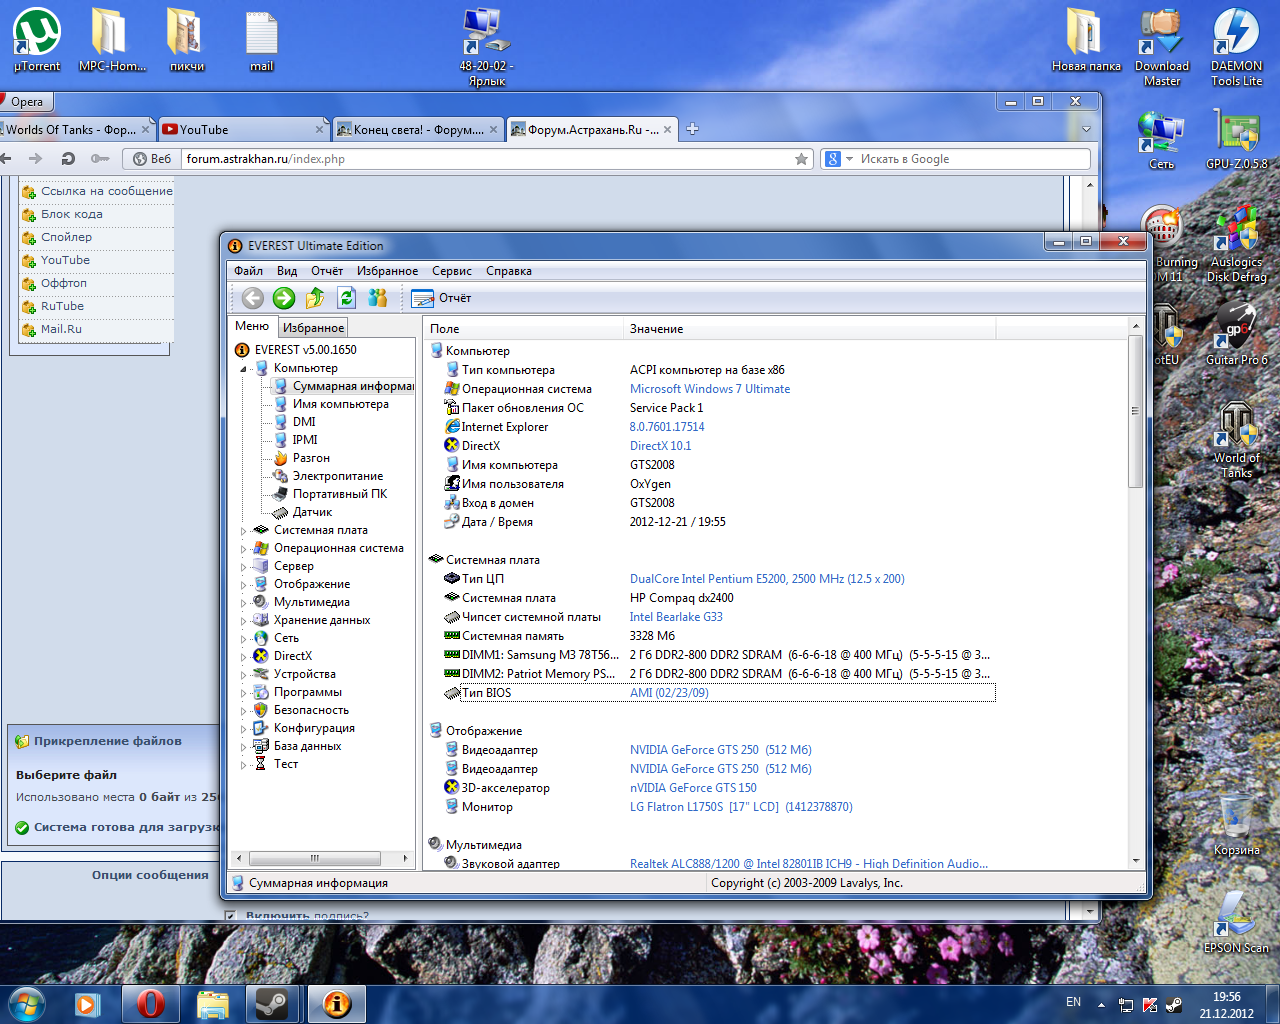Screen dimensions: 1280x1024
Task: Expand the Отображение tree node
Action: pyautogui.click(x=243, y=585)
